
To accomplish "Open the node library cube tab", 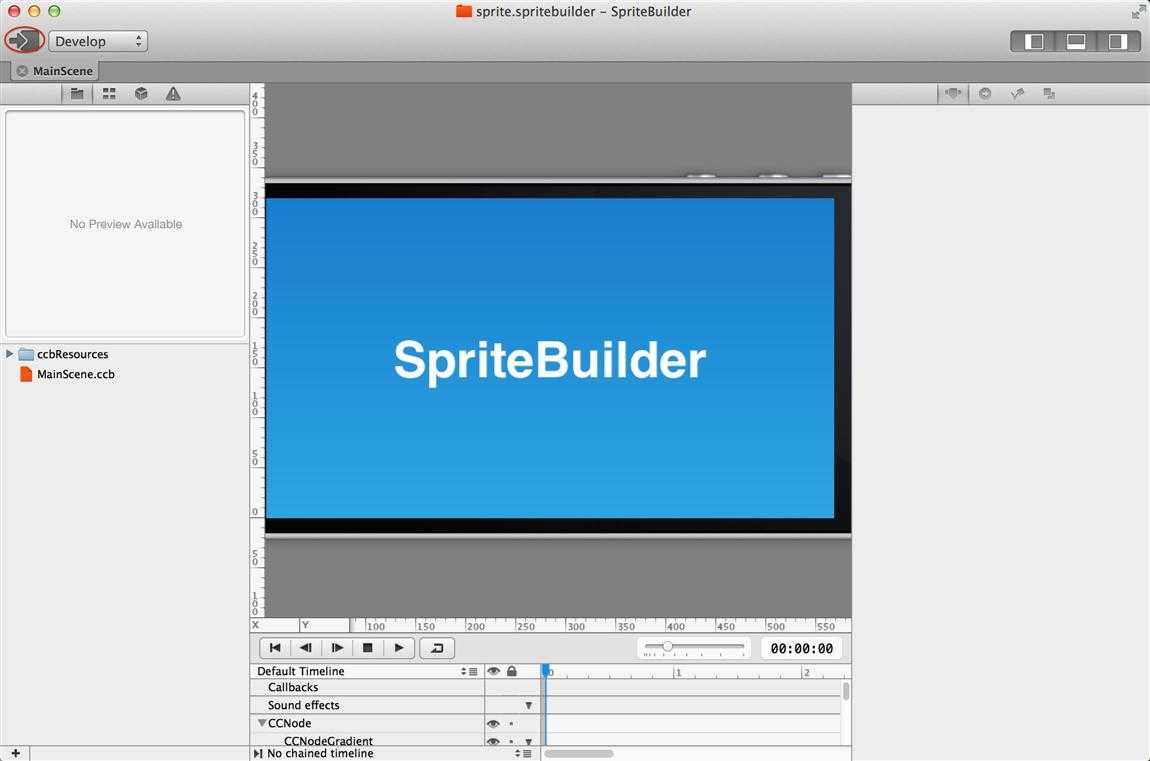I will [142, 93].
